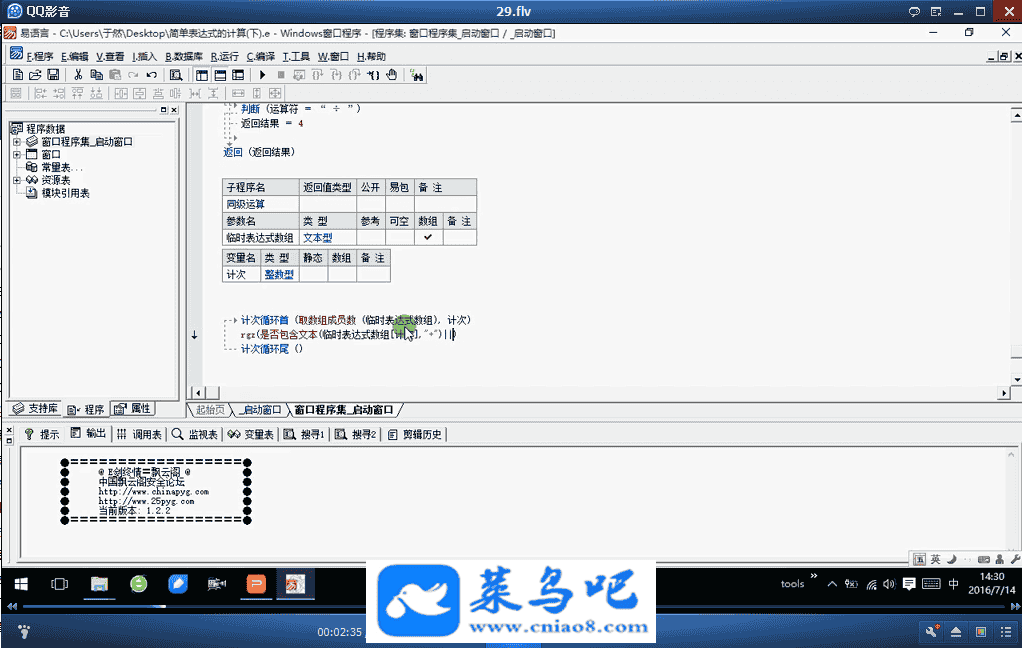
Task: Click the Undo arrow toolbar icon
Action: [151, 75]
